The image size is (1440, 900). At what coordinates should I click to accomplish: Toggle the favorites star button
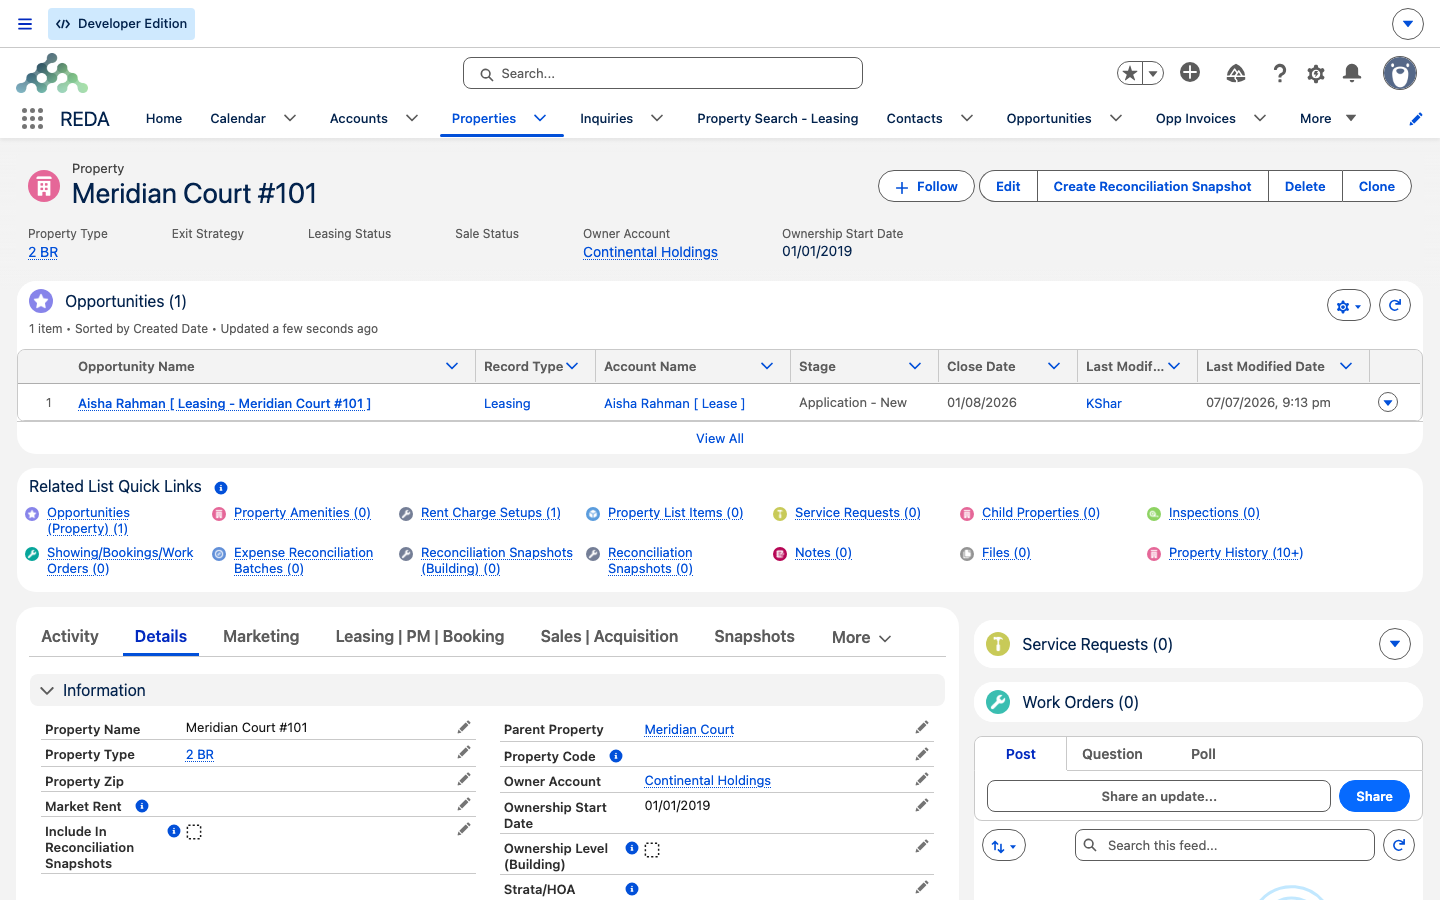click(1130, 73)
